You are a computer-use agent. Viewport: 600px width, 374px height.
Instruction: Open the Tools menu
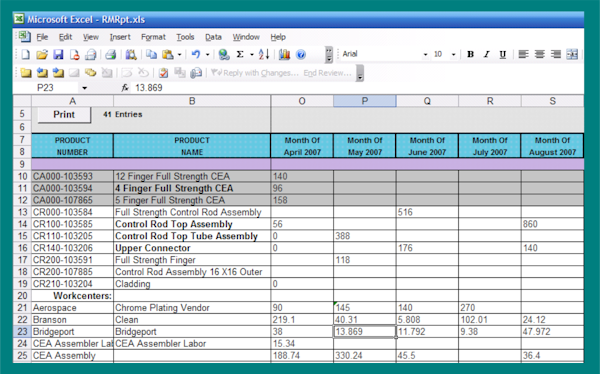[x=185, y=37]
